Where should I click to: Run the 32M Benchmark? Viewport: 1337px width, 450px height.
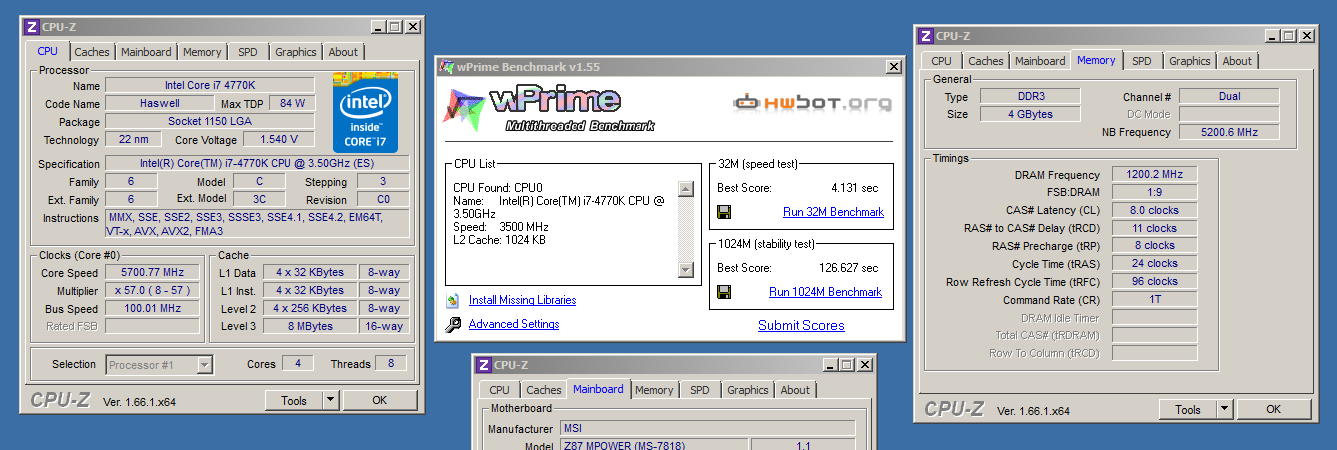tap(833, 212)
